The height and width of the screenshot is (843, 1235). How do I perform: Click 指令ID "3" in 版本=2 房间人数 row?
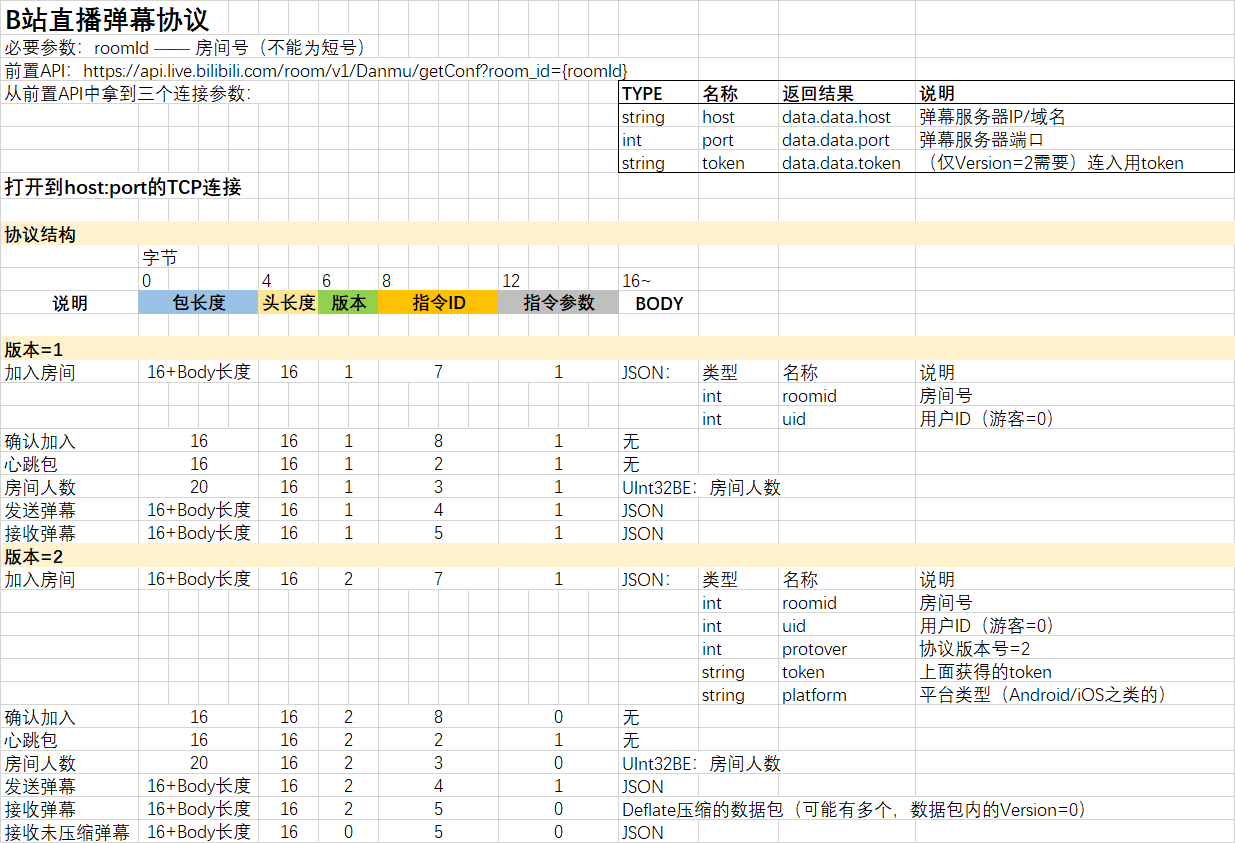pos(438,763)
